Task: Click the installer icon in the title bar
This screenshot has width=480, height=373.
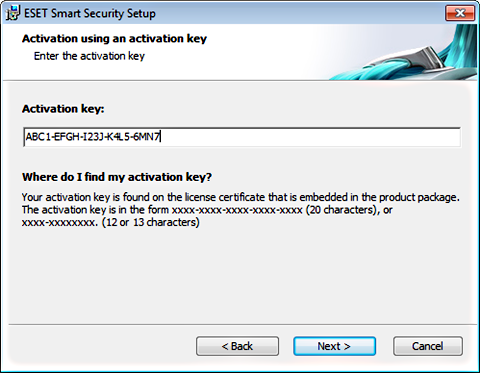Action: [13, 13]
